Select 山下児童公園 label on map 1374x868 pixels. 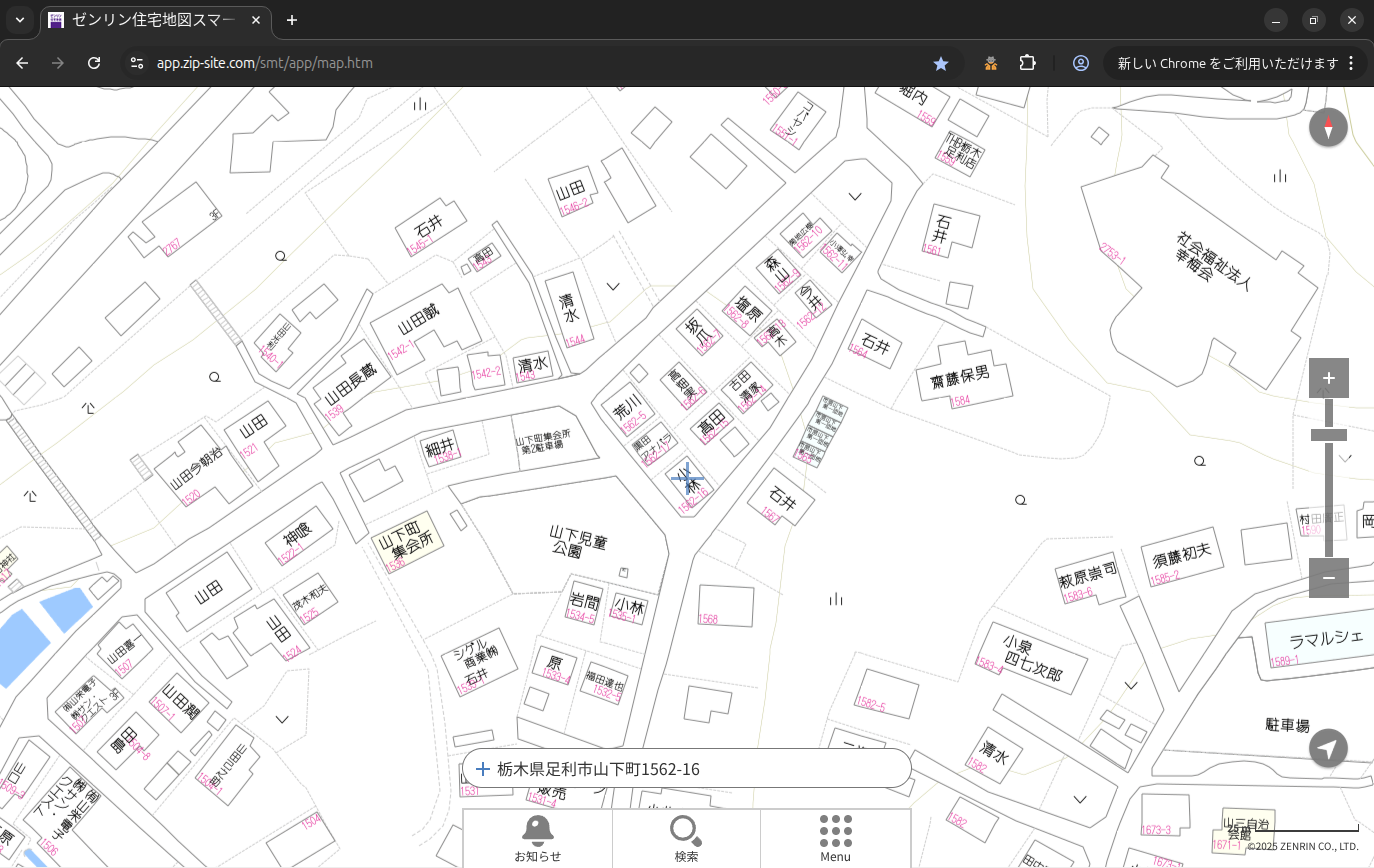point(579,542)
